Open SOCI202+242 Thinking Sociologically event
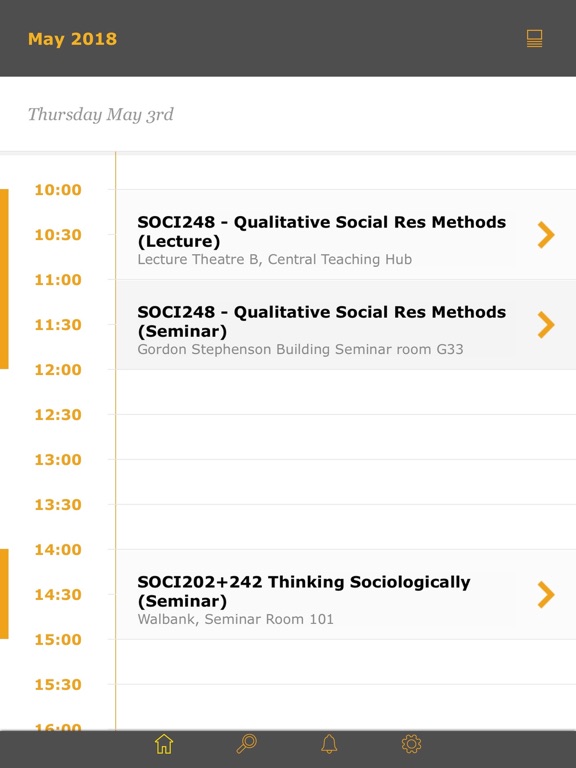 346,595
